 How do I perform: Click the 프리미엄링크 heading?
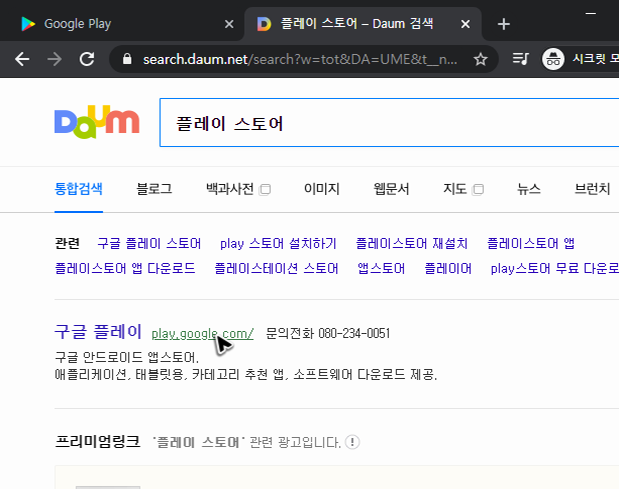click(x=98, y=442)
